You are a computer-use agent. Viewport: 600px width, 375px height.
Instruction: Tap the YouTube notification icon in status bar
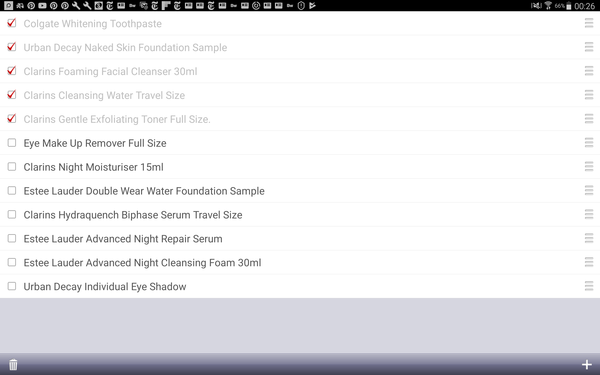[x=42, y=5]
